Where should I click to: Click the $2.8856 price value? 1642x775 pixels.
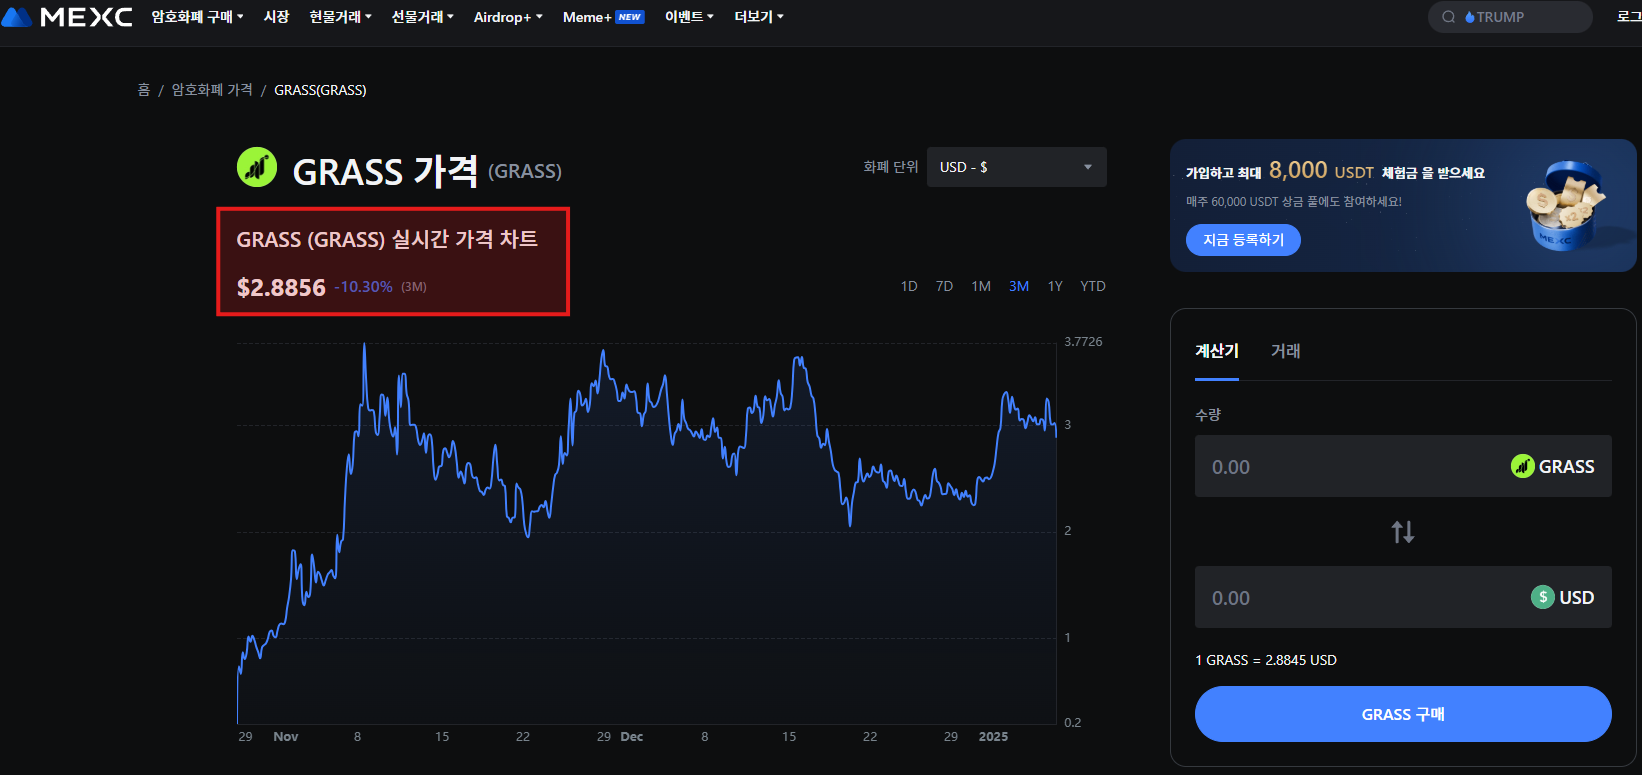tap(281, 288)
